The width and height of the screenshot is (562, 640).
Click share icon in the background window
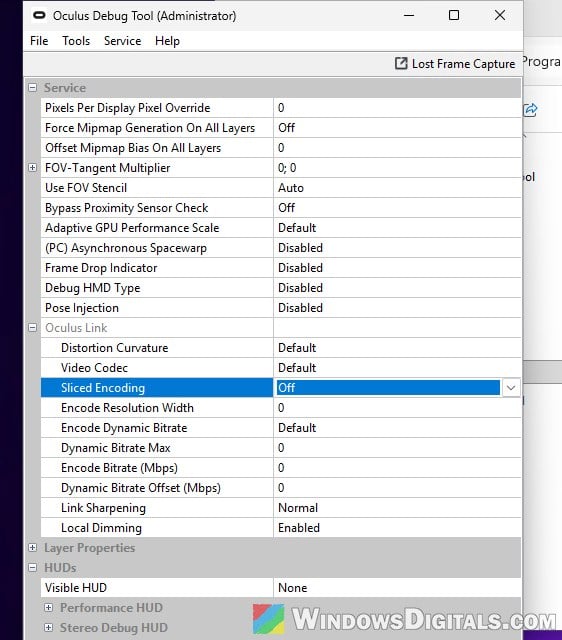click(531, 110)
